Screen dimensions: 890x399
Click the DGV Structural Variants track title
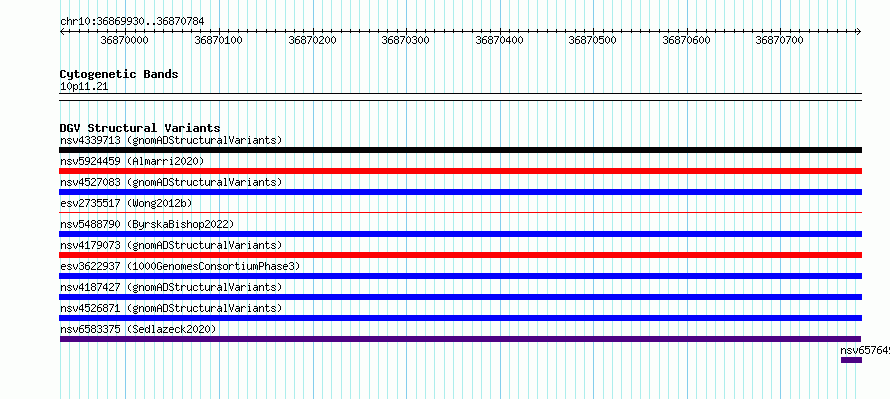click(x=140, y=128)
